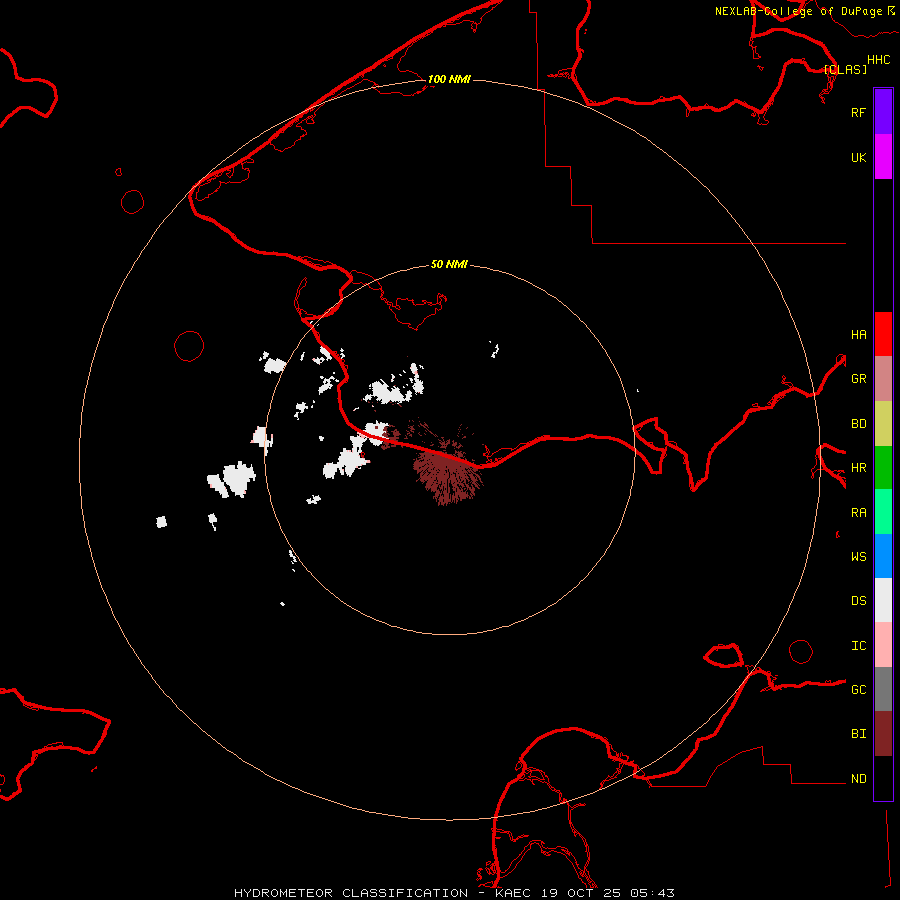The width and height of the screenshot is (900, 900).
Task: Click the WS legend label
Action: point(859,557)
